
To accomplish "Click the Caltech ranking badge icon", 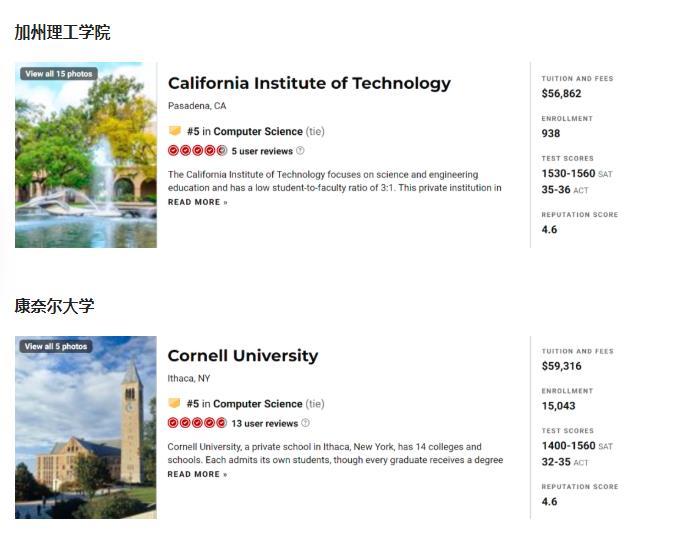I will (175, 131).
